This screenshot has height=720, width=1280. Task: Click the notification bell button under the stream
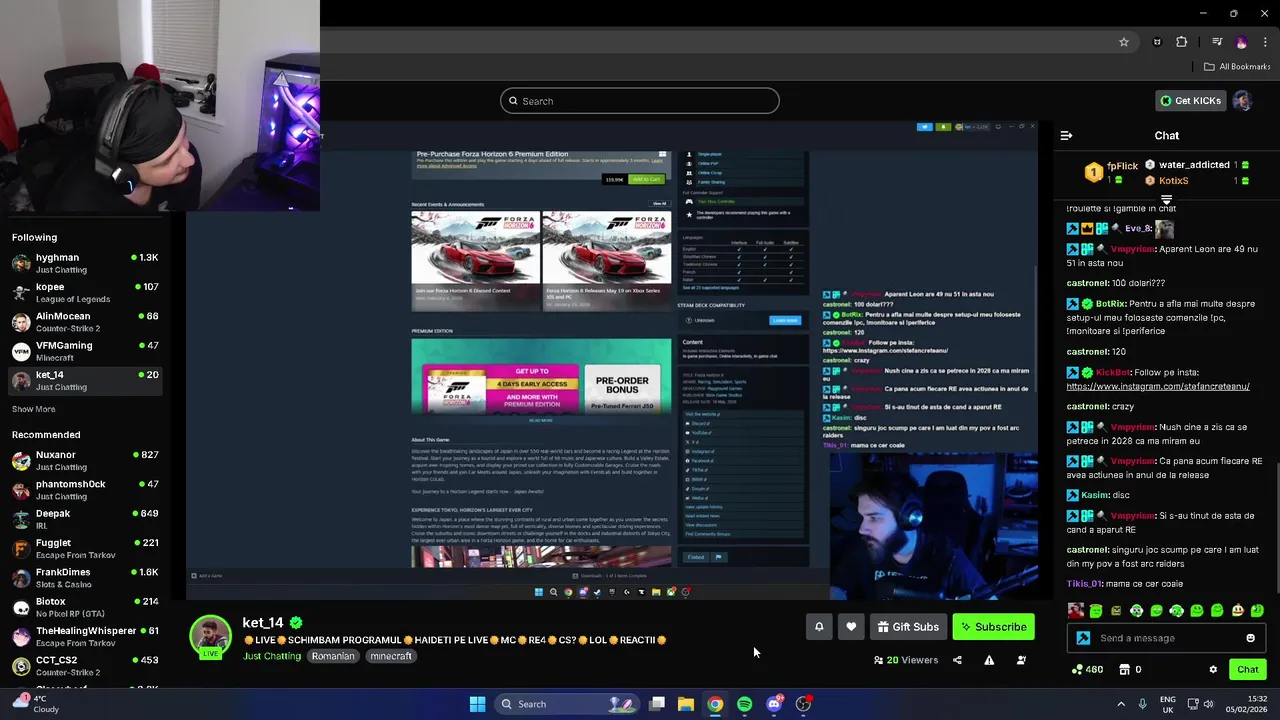click(x=819, y=627)
